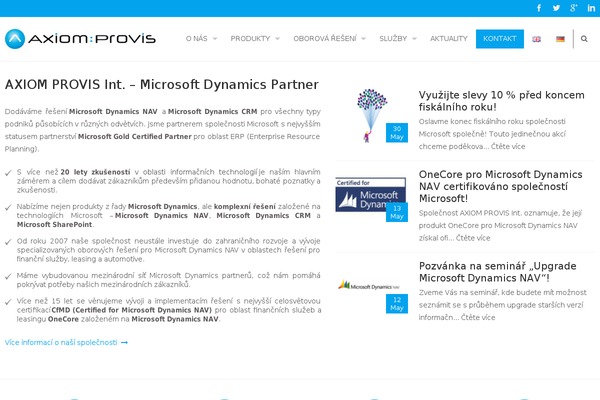Follow 'Více informací o naší společnosti' link
Screen dimensions: 600x400
pyautogui.click(x=66, y=342)
